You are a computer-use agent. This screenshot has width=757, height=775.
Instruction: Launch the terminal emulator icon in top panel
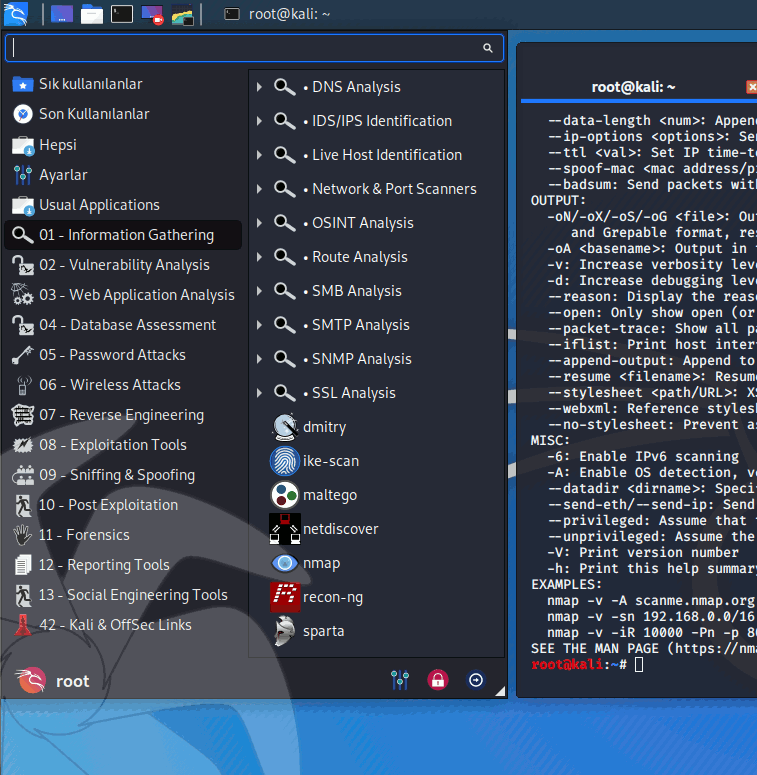point(122,14)
